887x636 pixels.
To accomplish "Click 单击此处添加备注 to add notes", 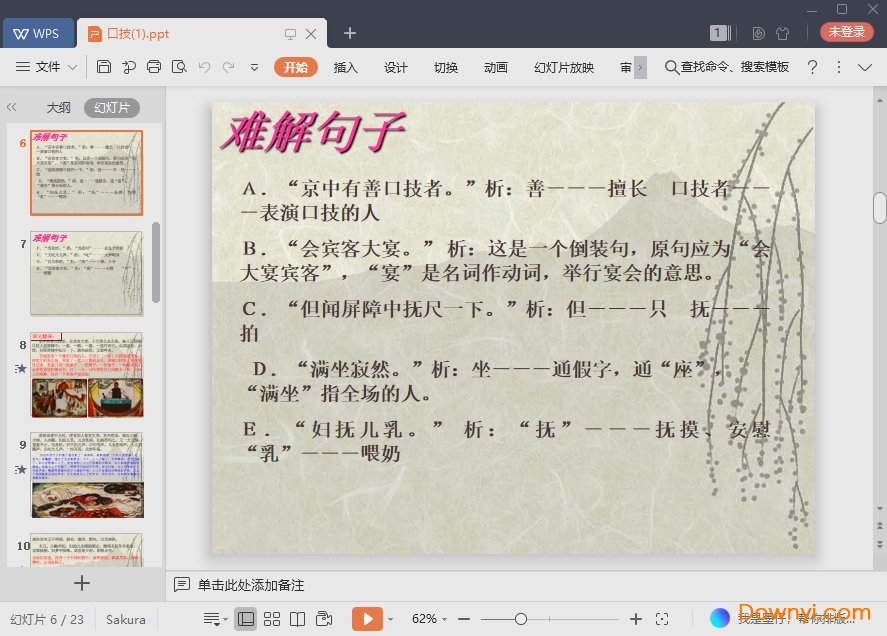I will 250,585.
